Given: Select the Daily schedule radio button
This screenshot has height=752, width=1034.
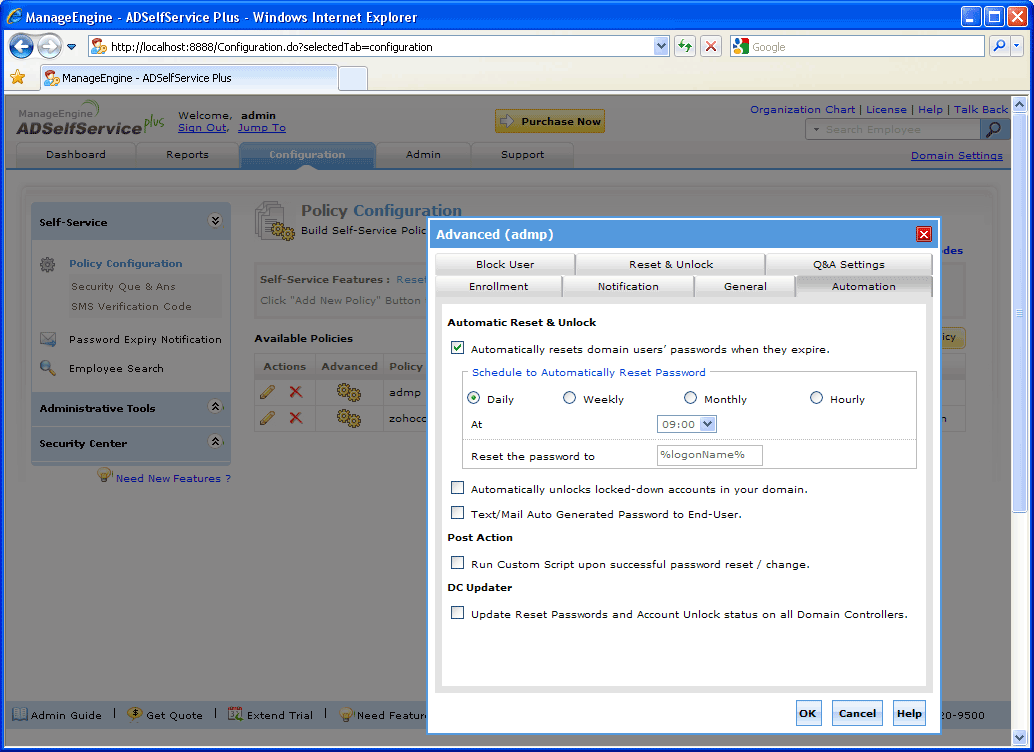Looking at the screenshot, I should pos(473,398).
